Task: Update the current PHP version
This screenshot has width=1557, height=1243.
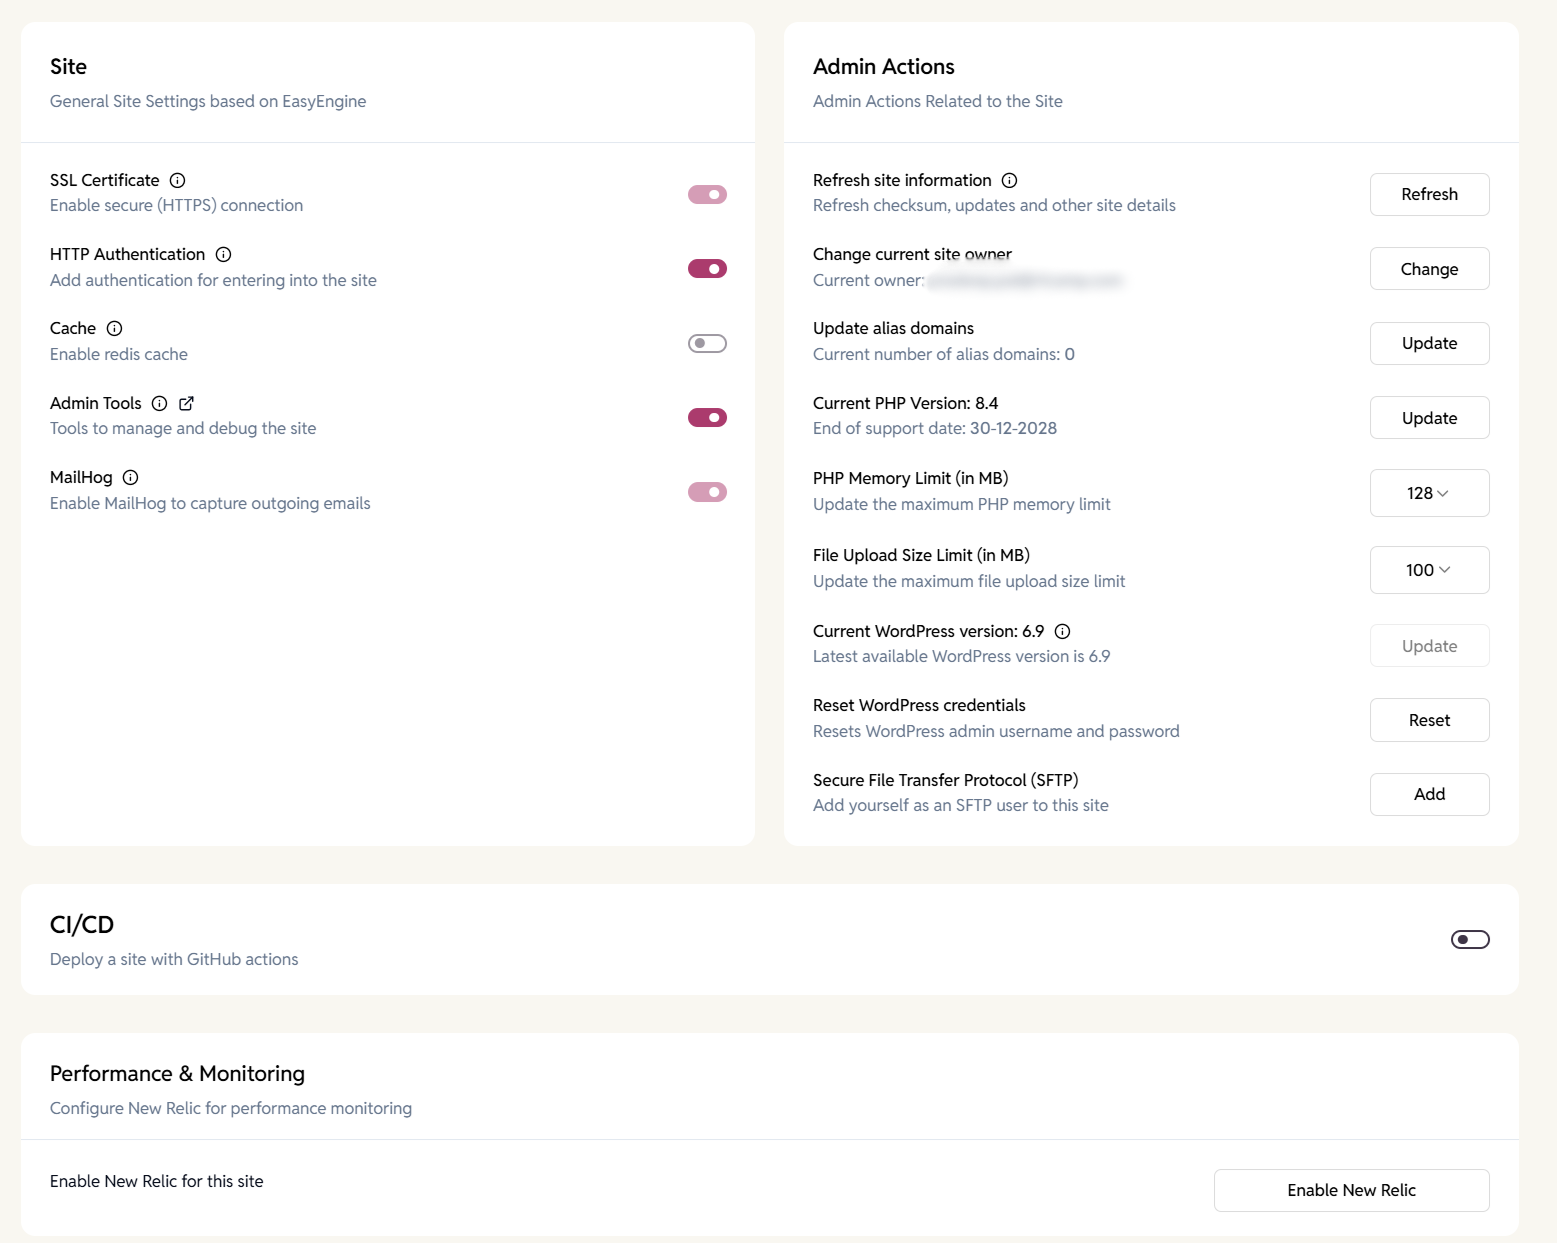Action: pyautogui.click(x=1429, y=417)
